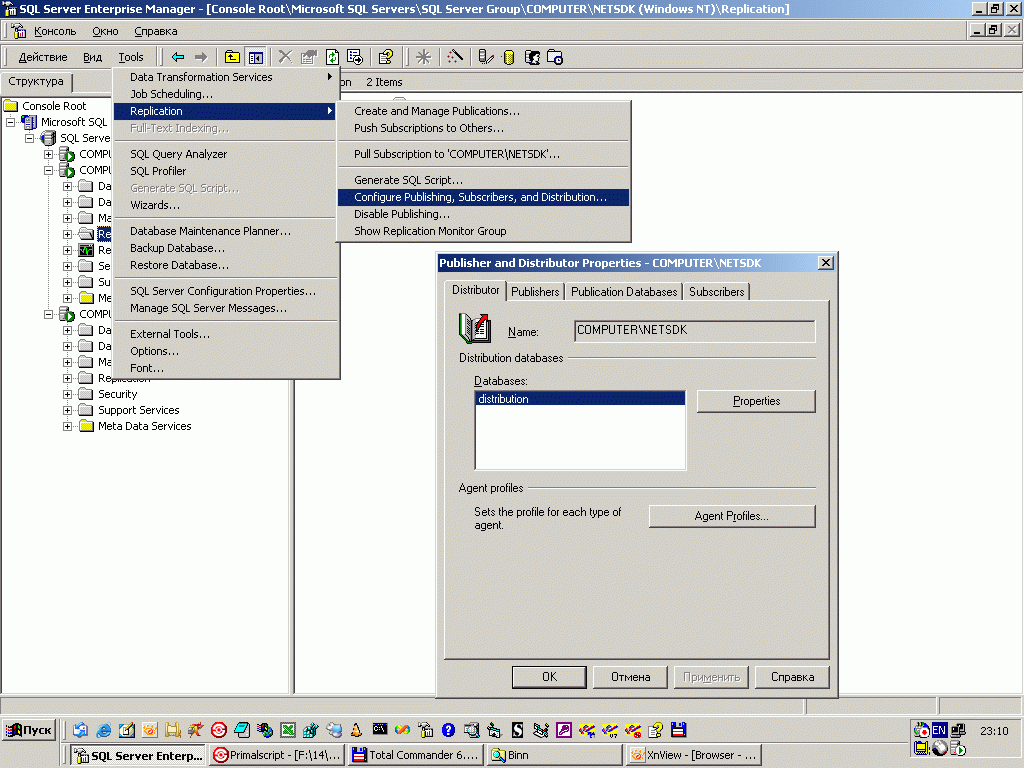The width and height of the screenshot is (1024, 768).
Task: Click the Excel quick launch icon
Action: [x=287, y=730]
